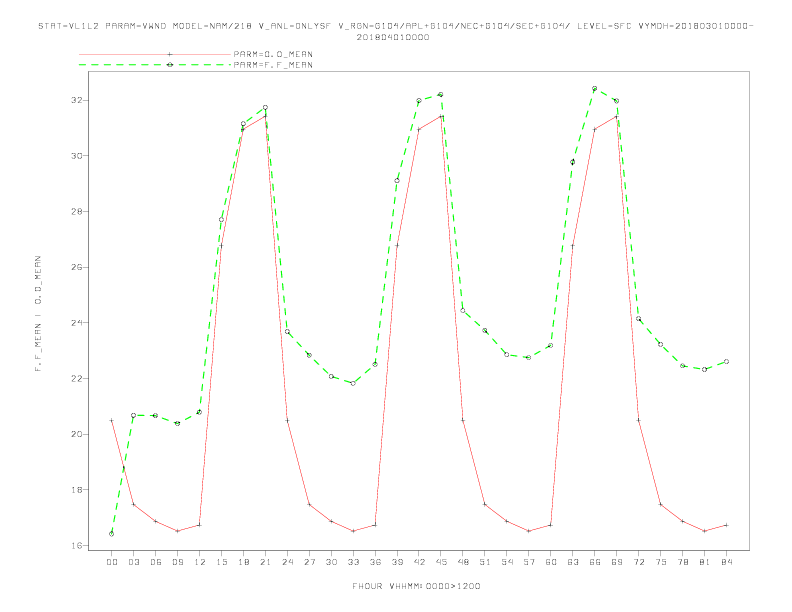Click the green peak marker at hour 66

pyautogui.click(x=595, y=88)
